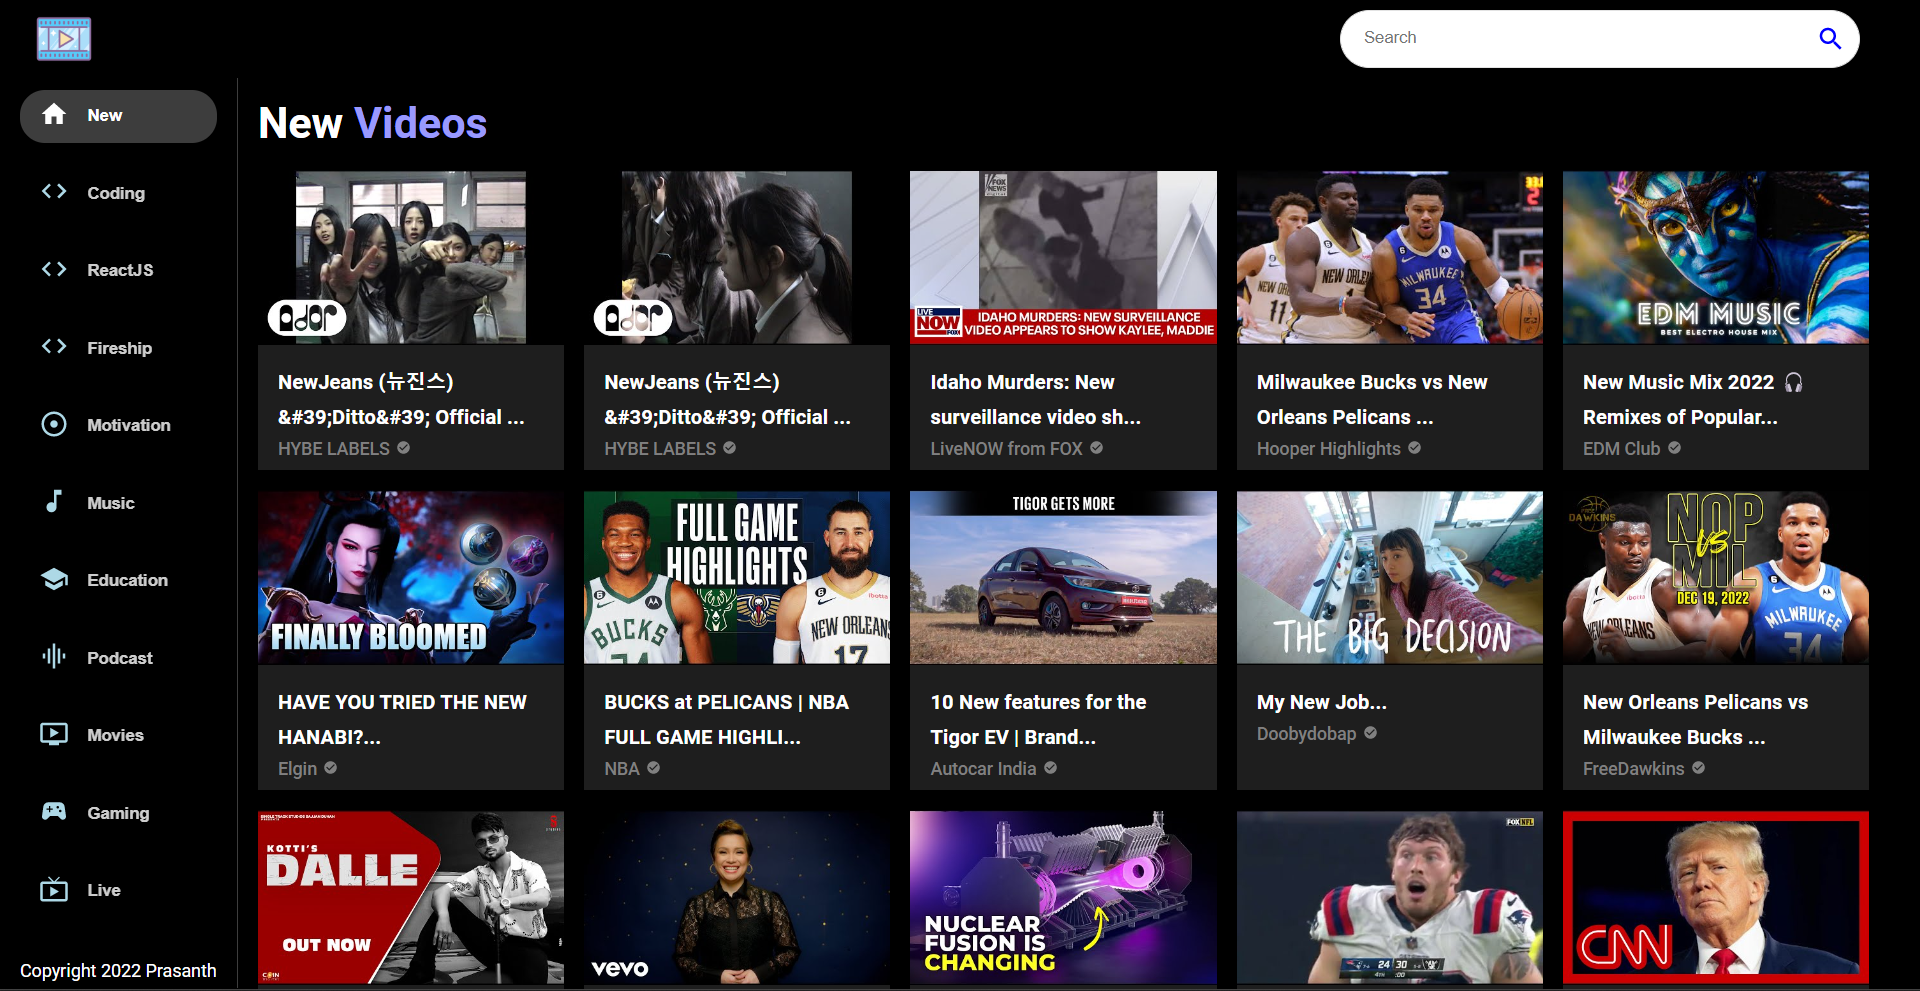The width and height of the screenshot is (1920, 991).
Task: Click the game controller Gaming icon
Action: [x=54, y=811]
